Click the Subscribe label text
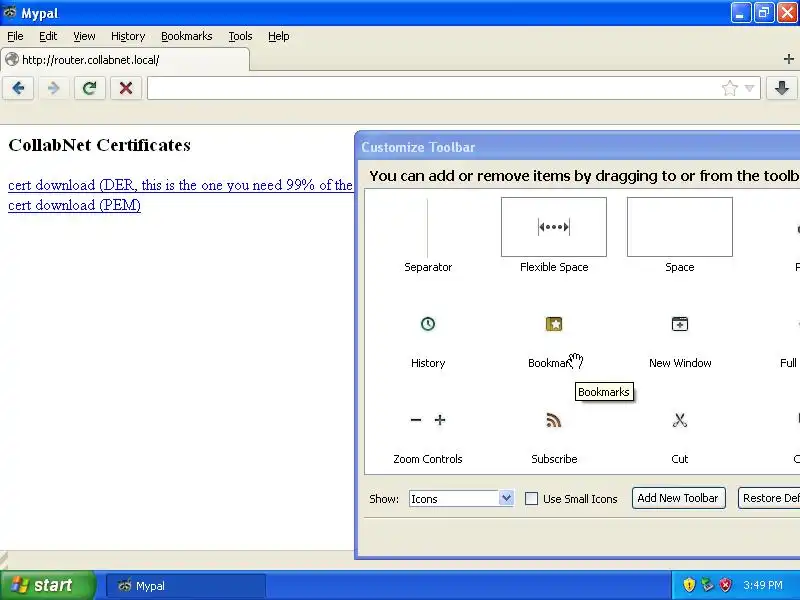Screen dimensions: 800x600 click(x=554, y=459)
